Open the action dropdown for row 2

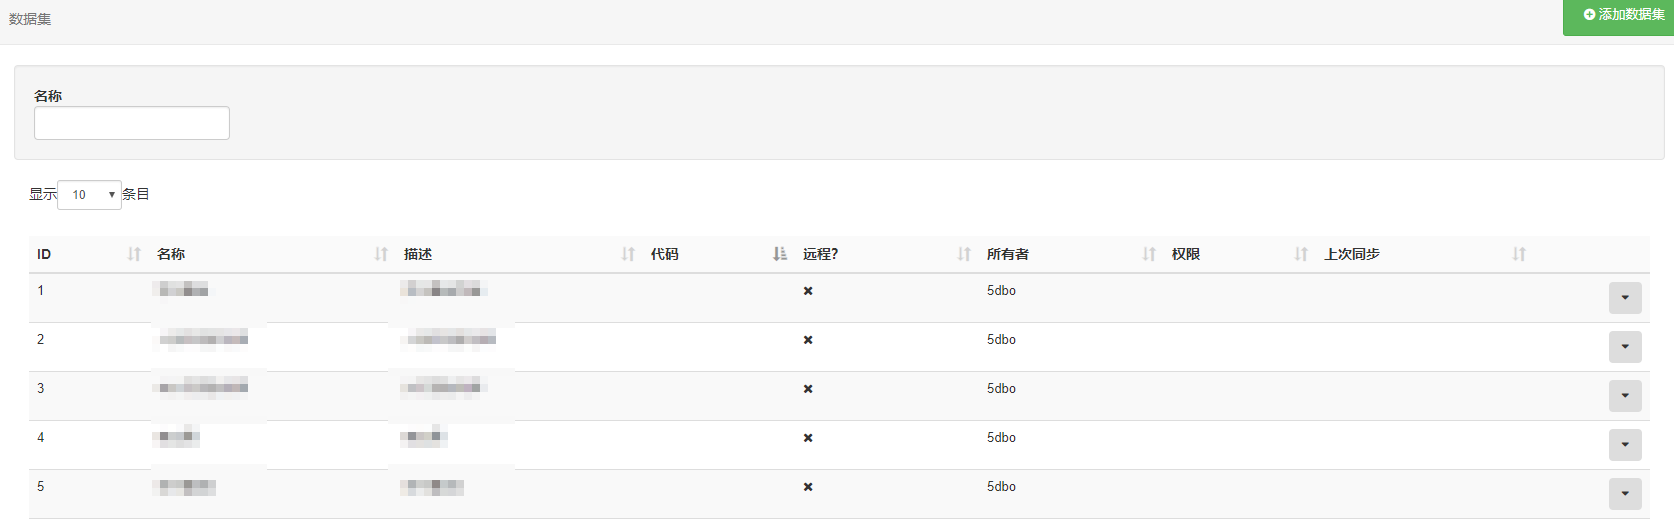coord(1625,347)
